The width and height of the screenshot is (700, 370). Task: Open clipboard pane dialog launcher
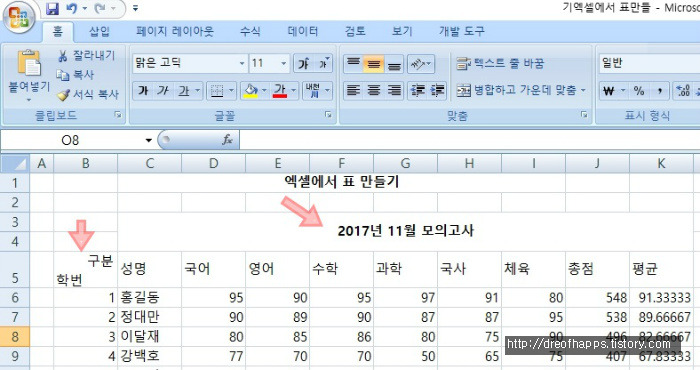(x=118, y=116)
